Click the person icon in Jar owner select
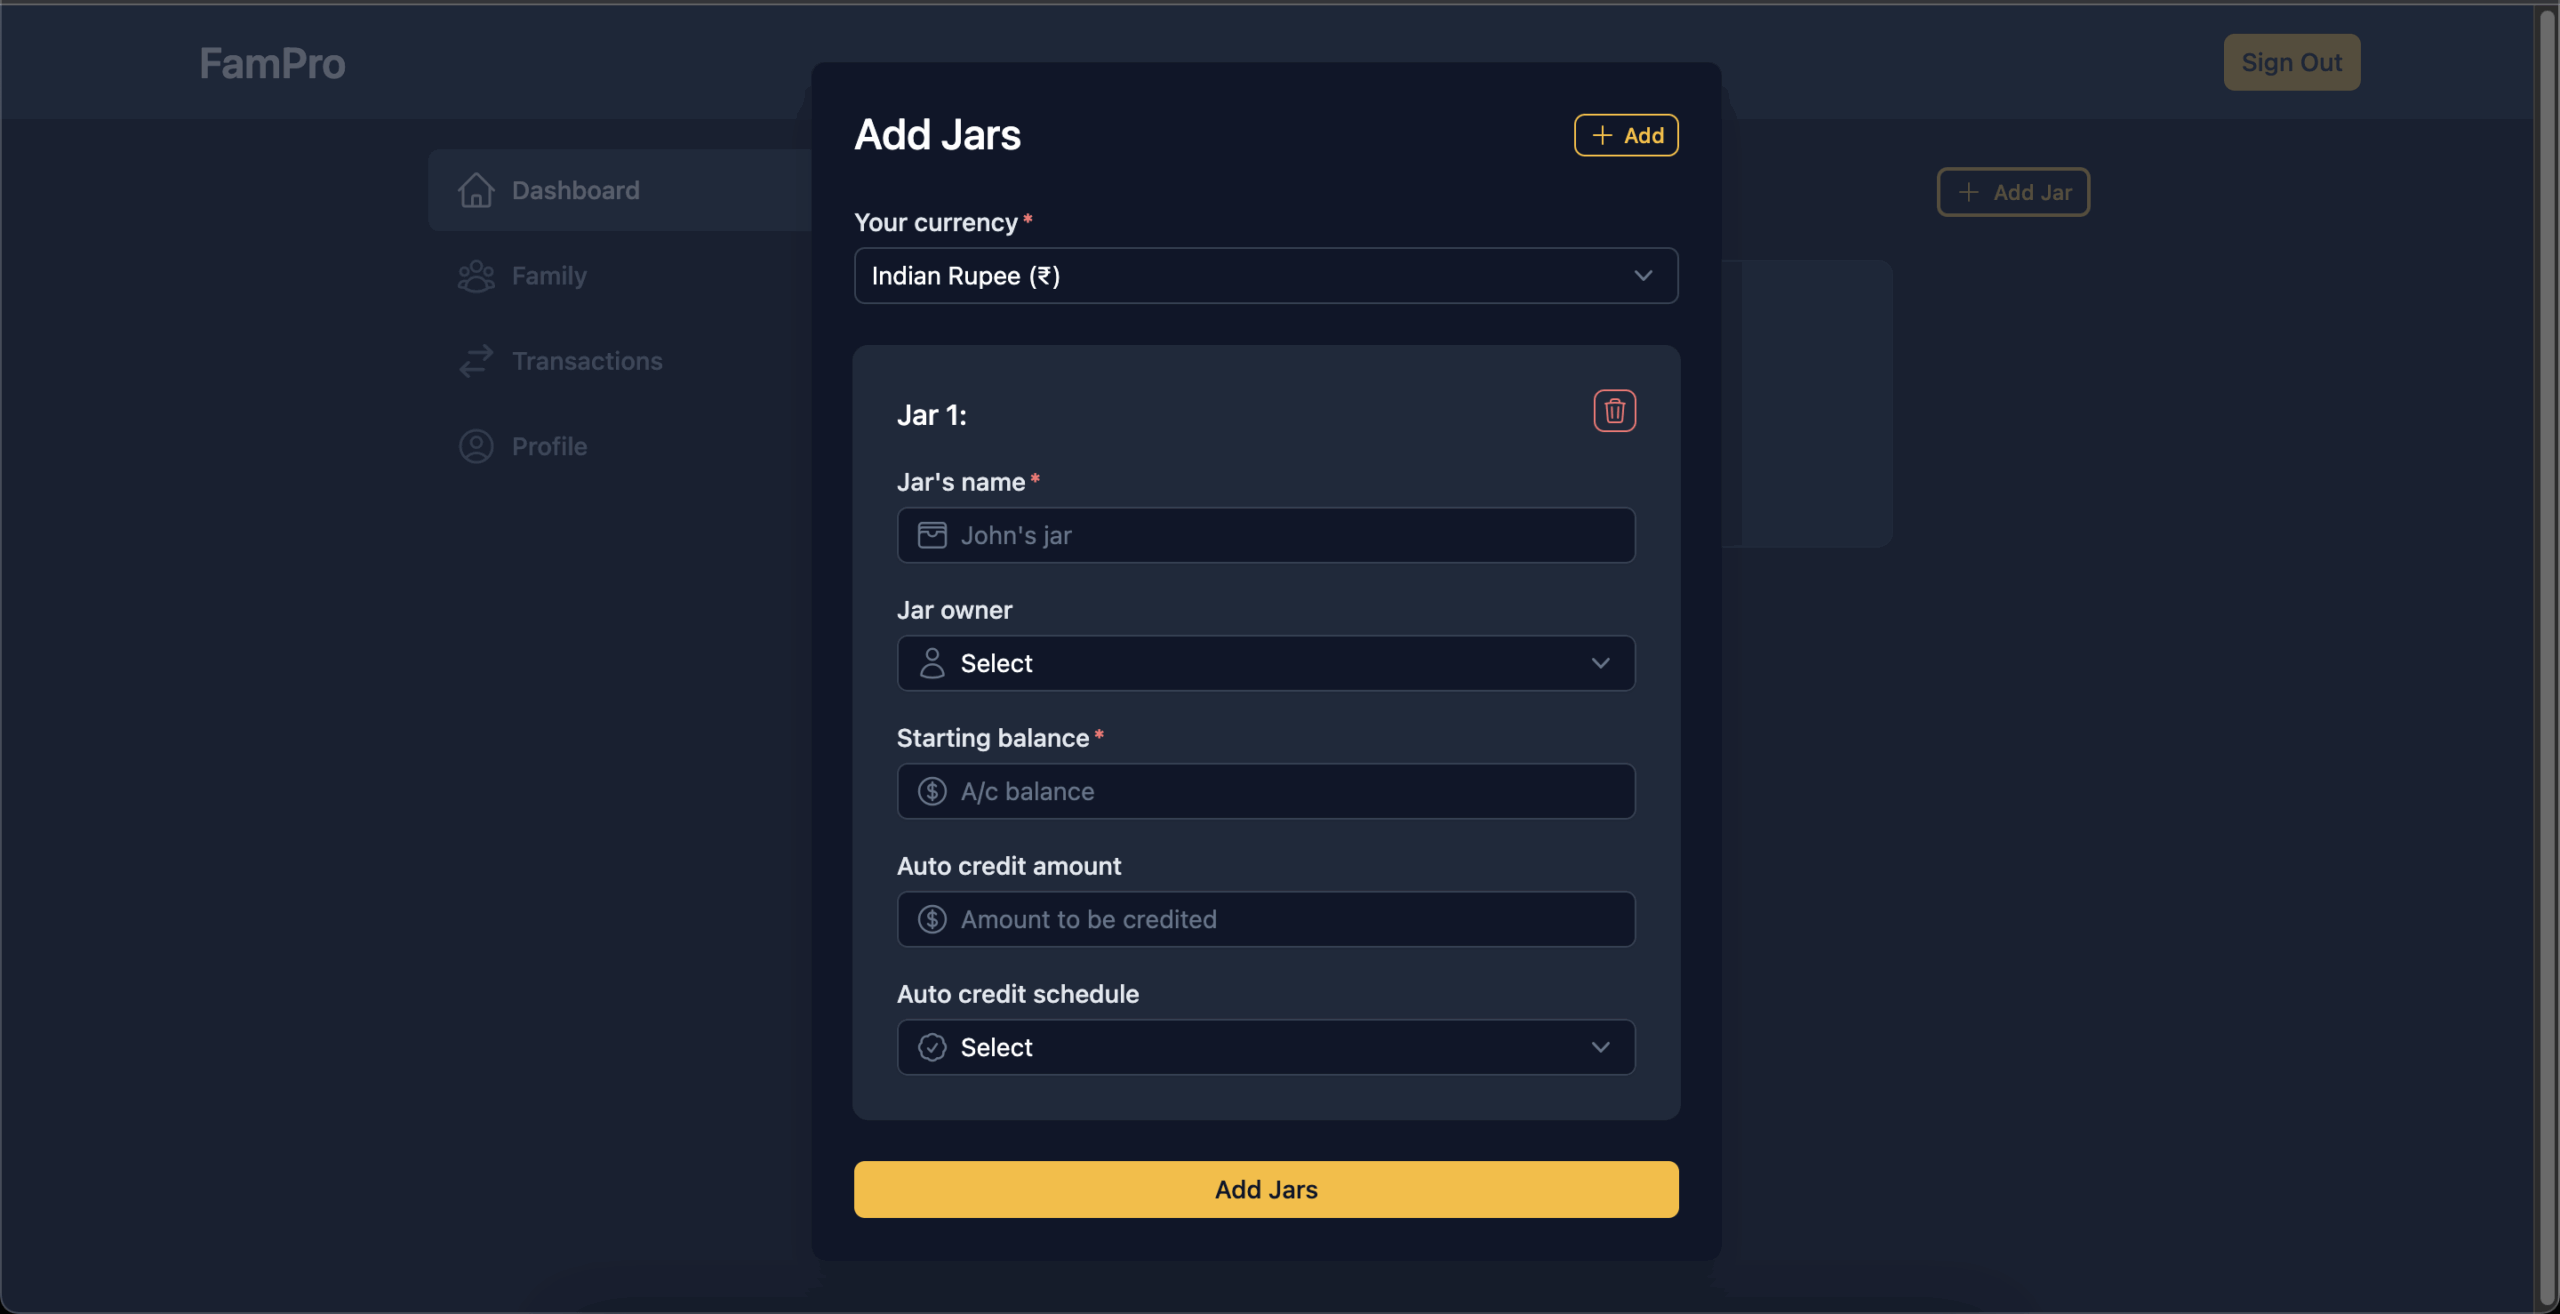 click(932, 663)
